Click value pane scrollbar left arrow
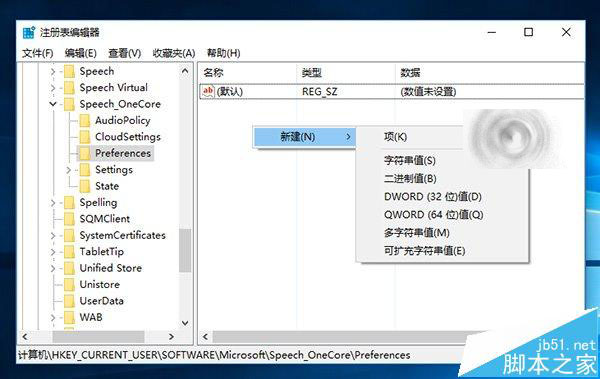The width and height of the screenshot is (600, 379). point(205,337)
